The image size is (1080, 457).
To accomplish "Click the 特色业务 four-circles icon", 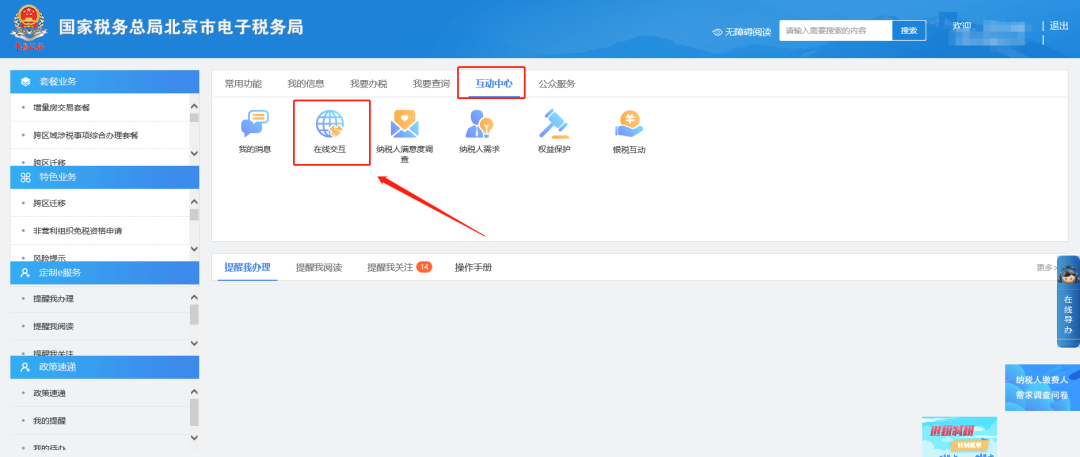I will 25,177.
